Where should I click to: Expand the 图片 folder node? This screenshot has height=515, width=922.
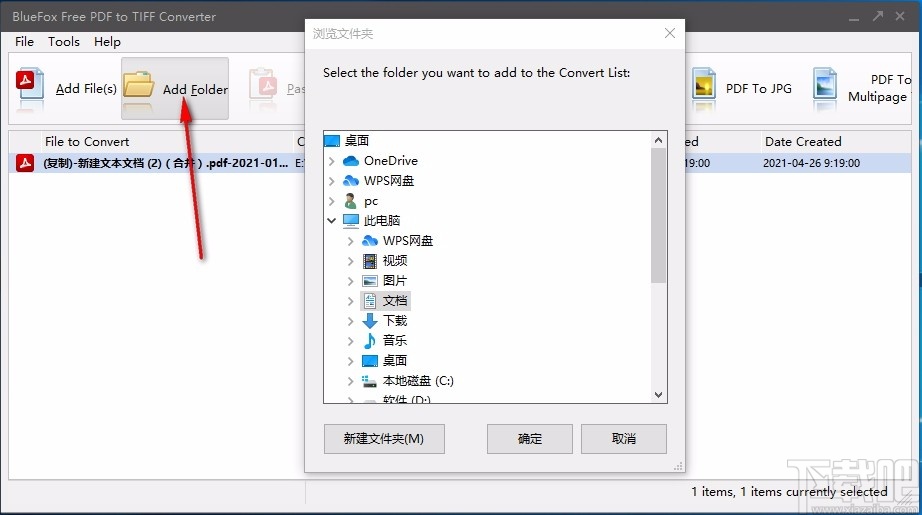click(x=350, y=281)
